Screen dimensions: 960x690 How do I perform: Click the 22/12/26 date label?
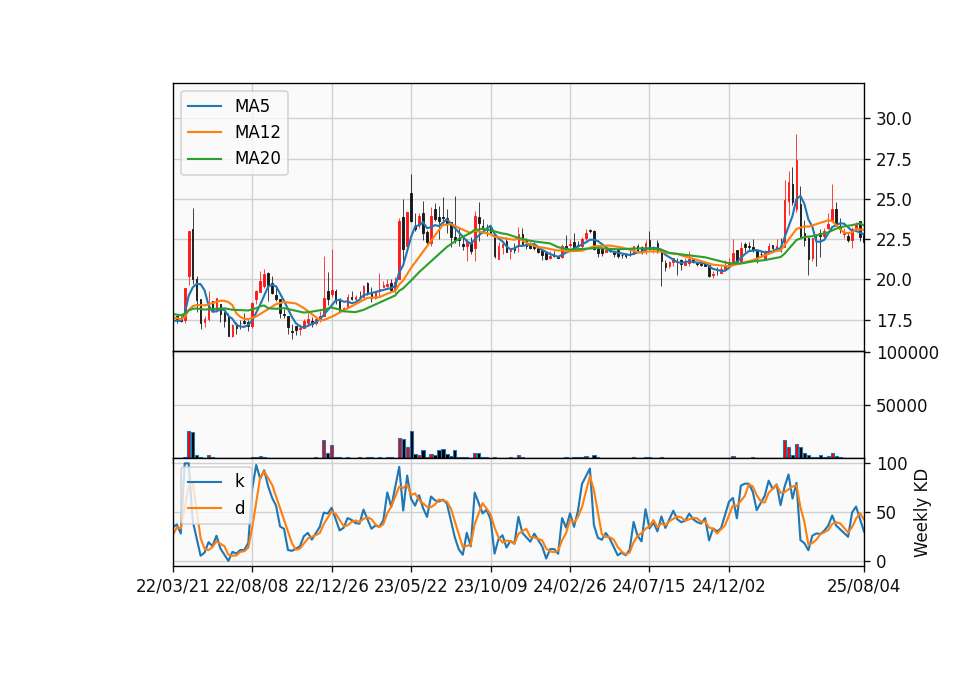coord(332,587)
